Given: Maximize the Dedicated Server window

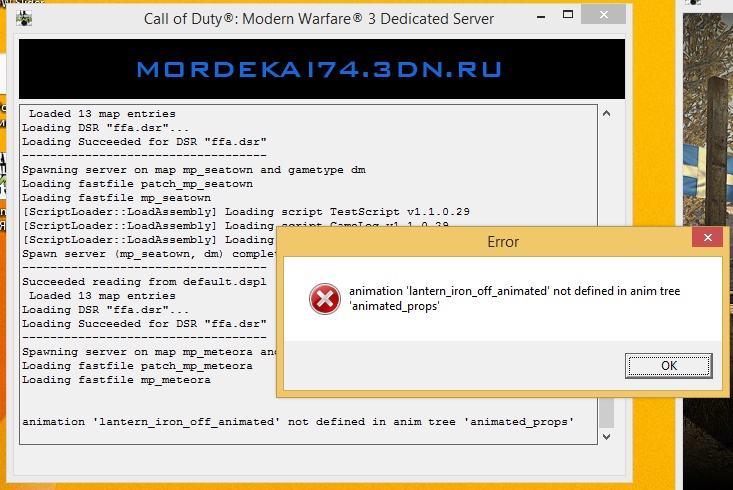Looking at the screenshot, I should (x=568, y=14).
